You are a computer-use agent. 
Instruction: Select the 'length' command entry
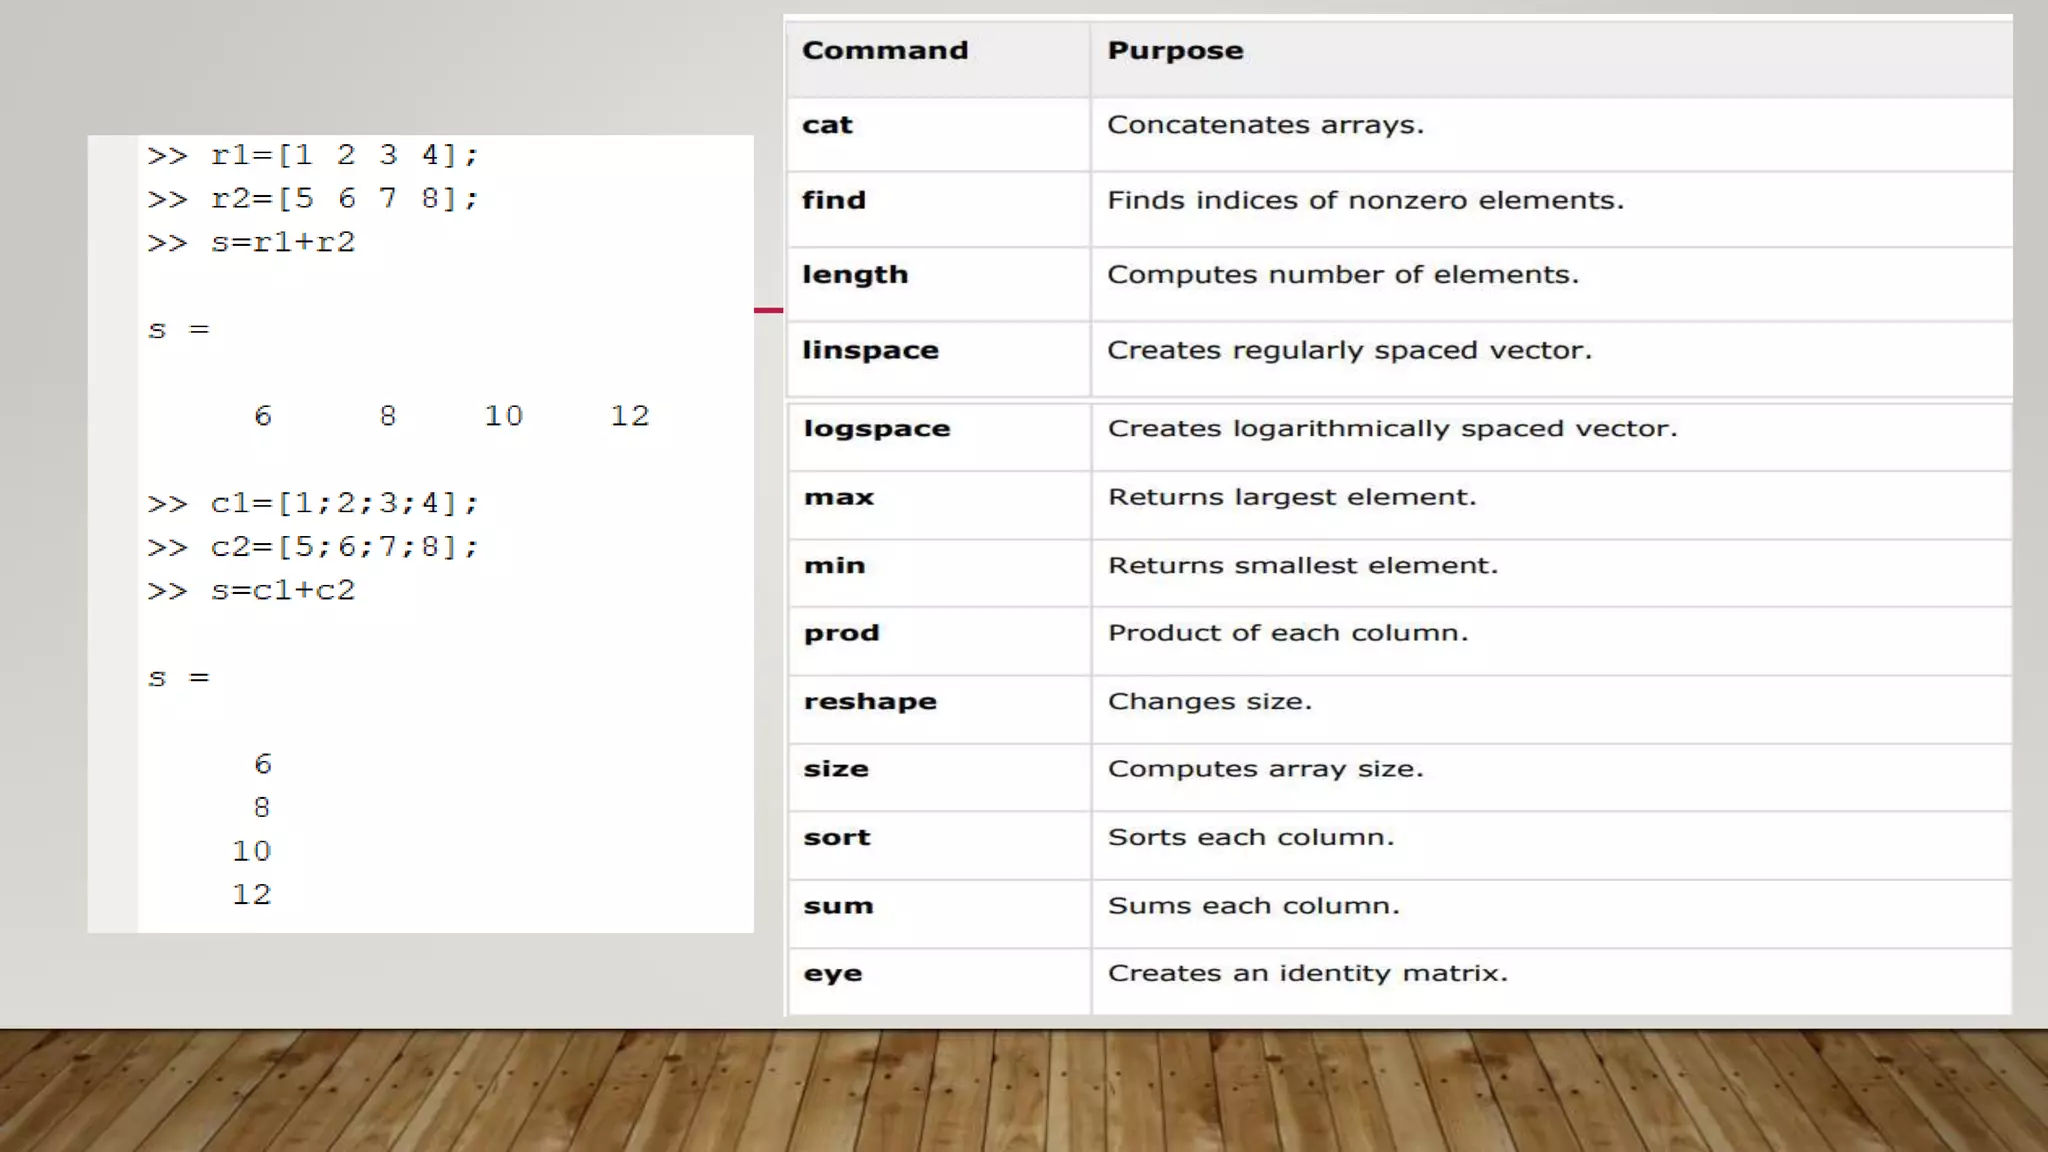coord(854,275)
